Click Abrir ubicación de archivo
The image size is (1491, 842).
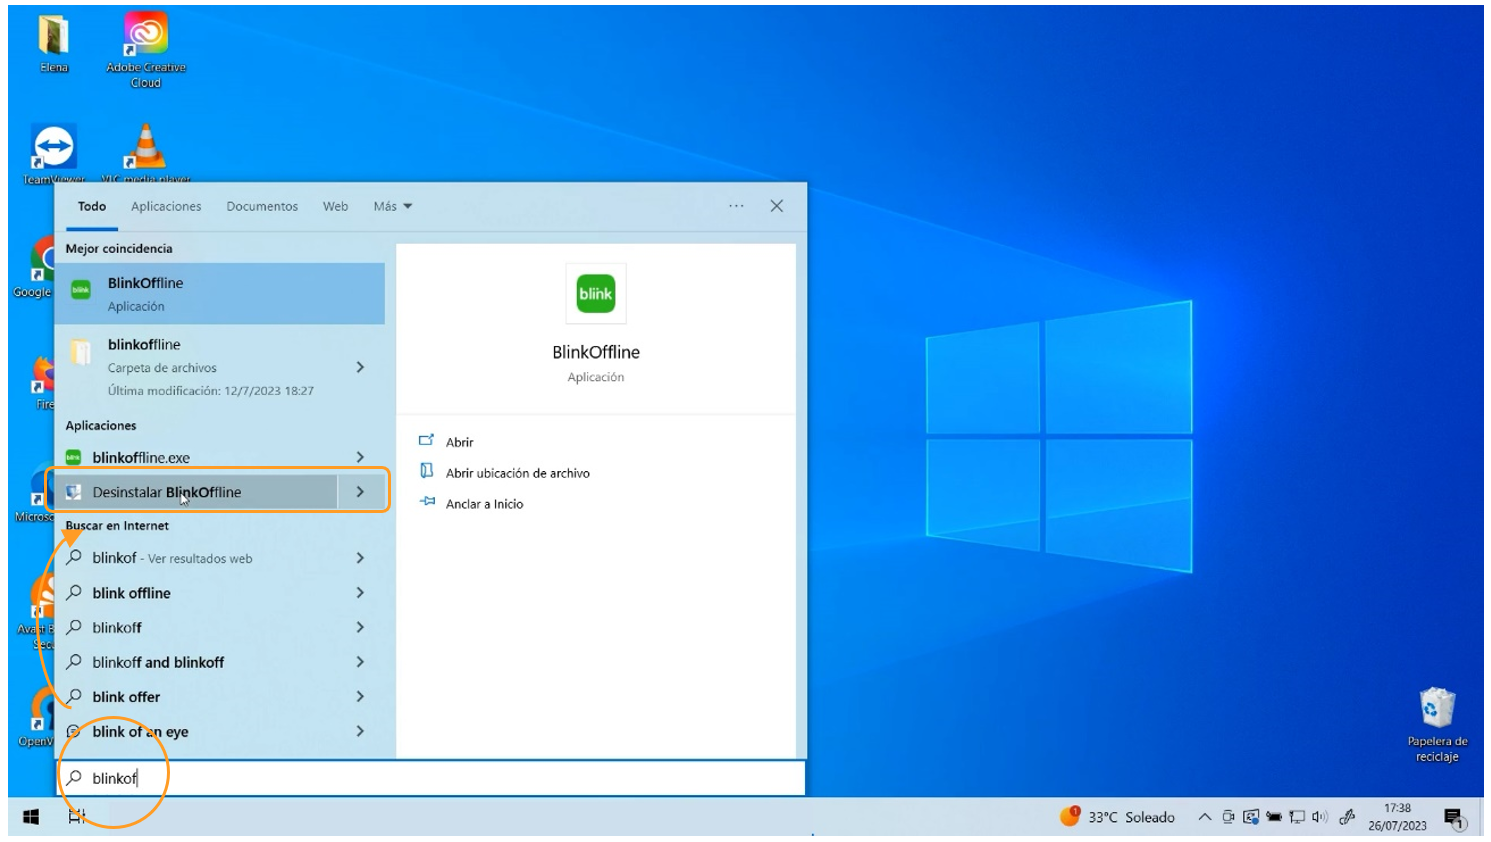tap(517, 473)
